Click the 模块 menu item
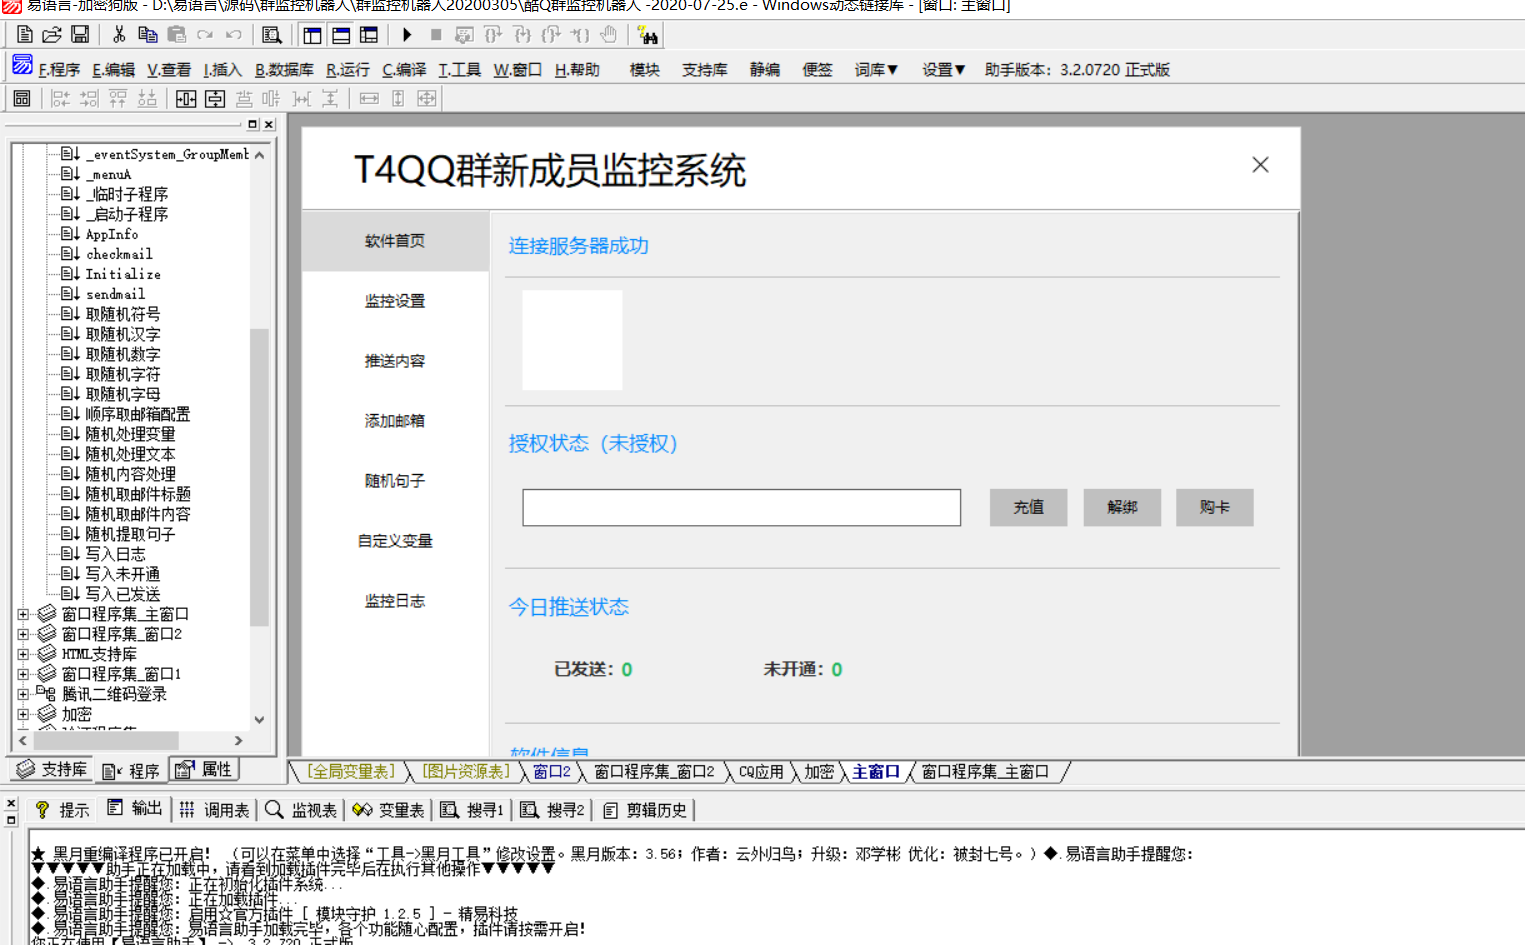The image size is (1525, 945). click(645, 70)
